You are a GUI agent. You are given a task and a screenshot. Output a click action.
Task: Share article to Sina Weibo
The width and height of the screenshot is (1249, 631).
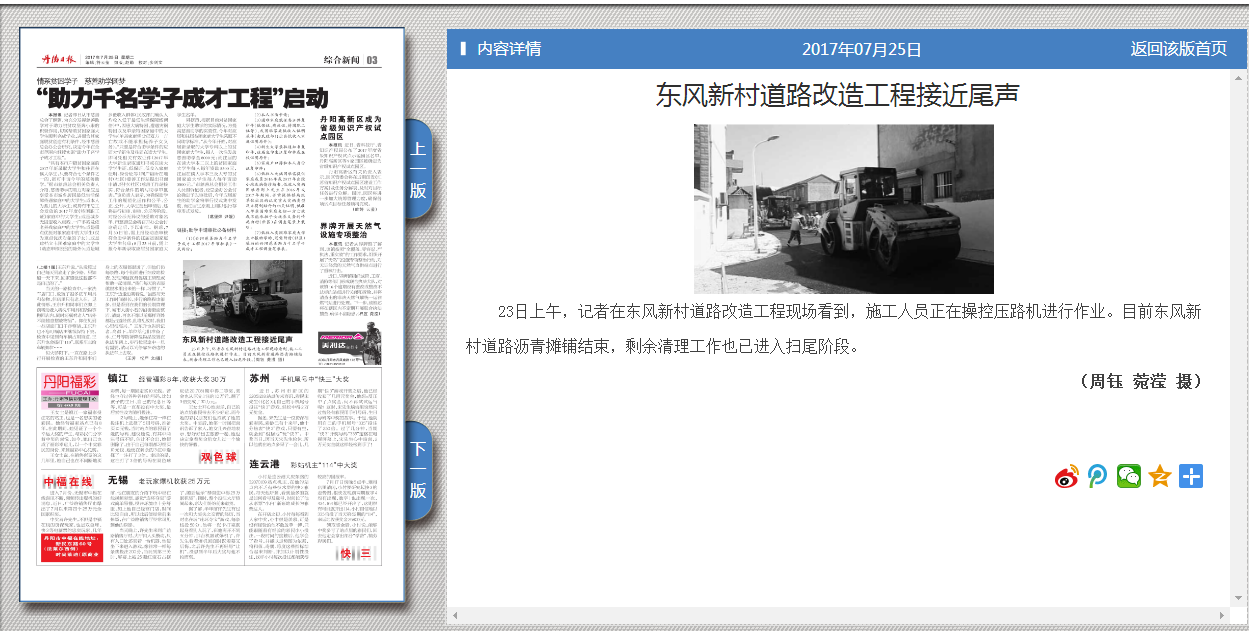1068,476
